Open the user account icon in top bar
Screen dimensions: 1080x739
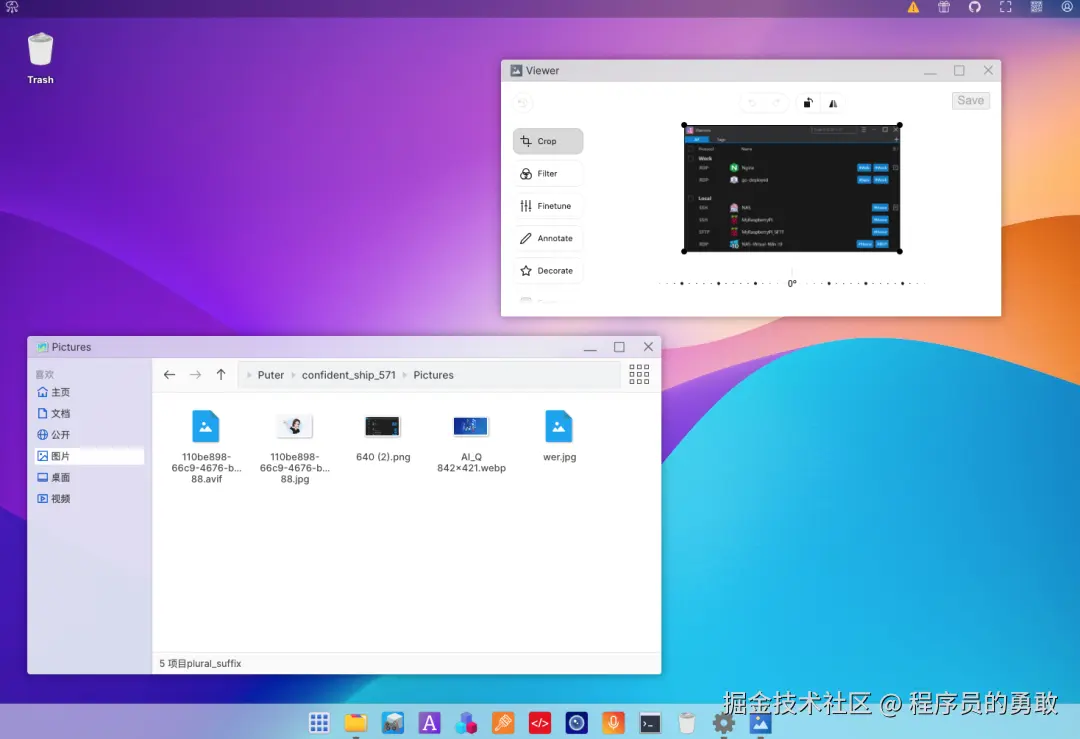click(x=1067, y=7)
